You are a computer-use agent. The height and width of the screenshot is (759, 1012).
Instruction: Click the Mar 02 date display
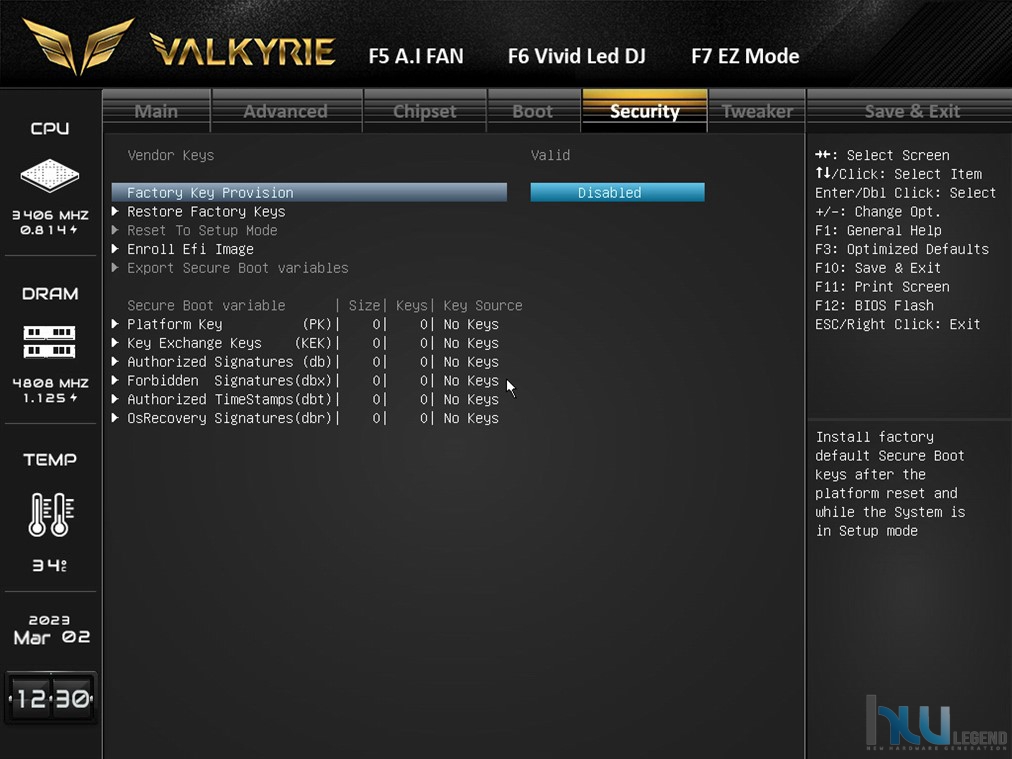point(51,637)
